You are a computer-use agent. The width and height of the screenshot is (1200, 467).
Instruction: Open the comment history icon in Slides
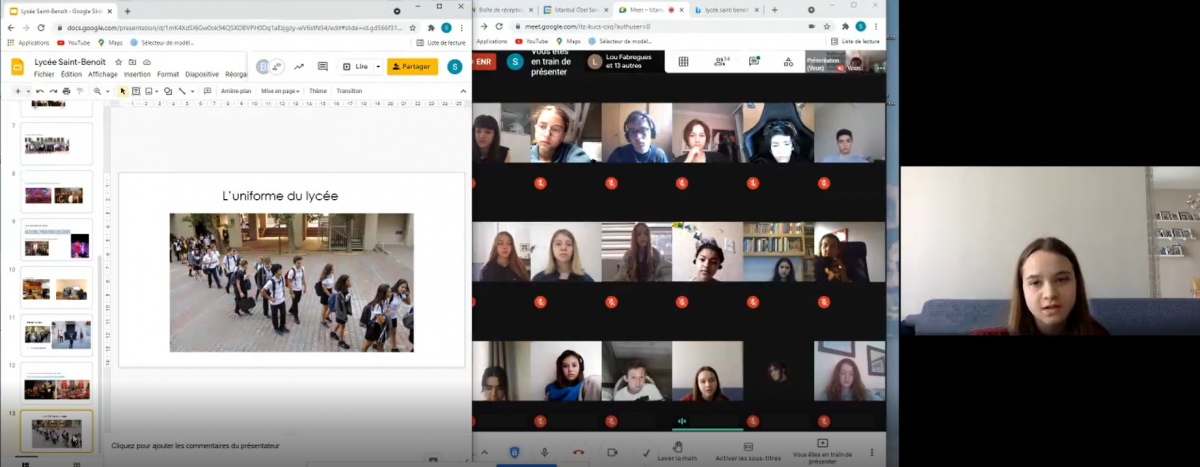point(322,66)
